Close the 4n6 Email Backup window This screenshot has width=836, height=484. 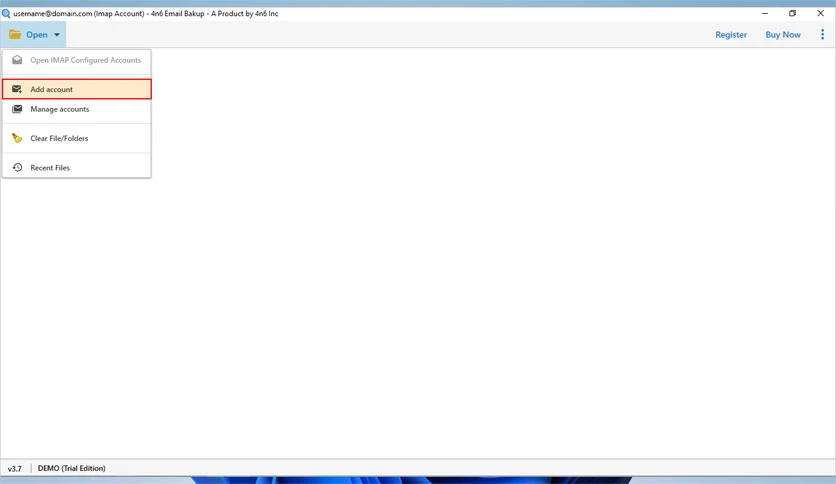821,13
